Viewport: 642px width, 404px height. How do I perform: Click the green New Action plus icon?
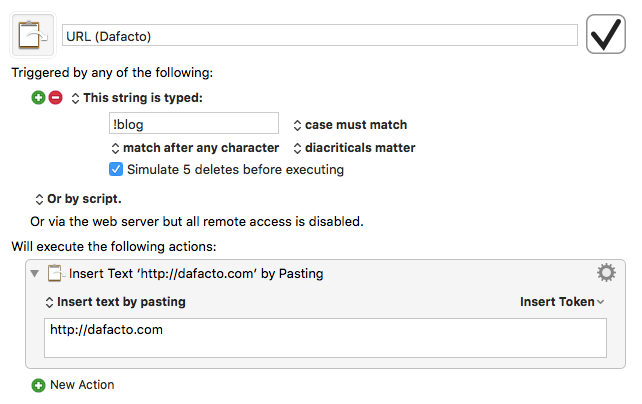38,385
